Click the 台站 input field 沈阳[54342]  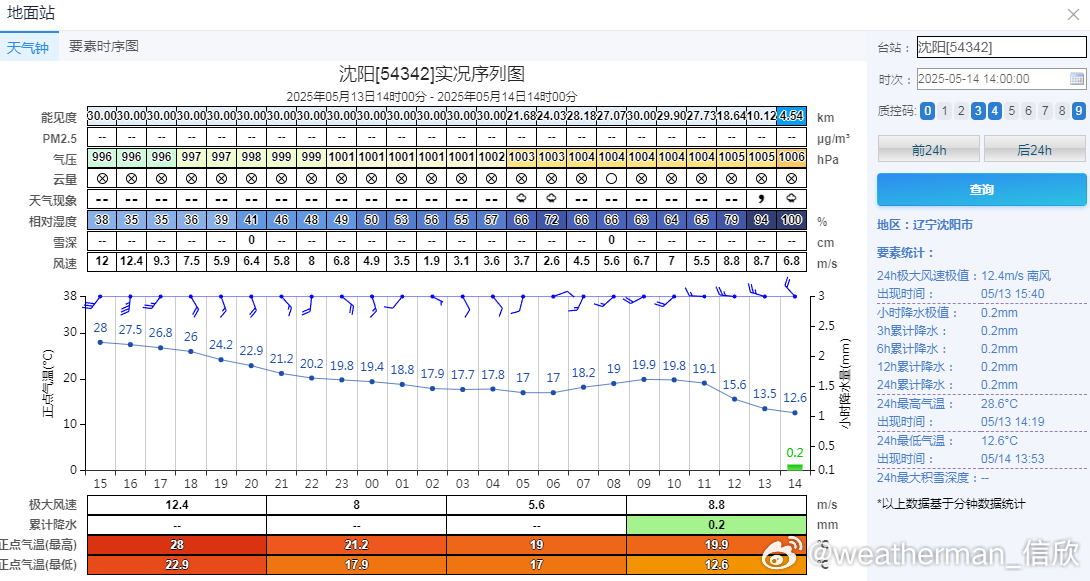[1001, 47]
